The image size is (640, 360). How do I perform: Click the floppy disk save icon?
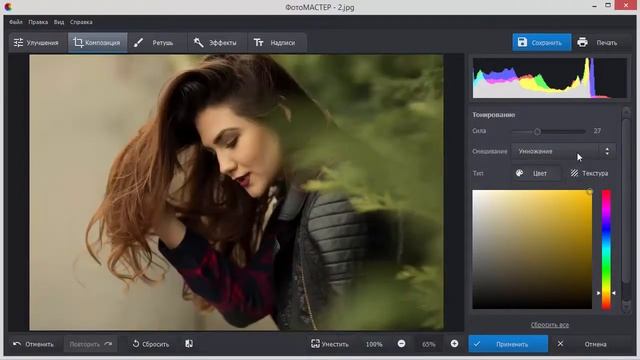[x=522, y=42]
